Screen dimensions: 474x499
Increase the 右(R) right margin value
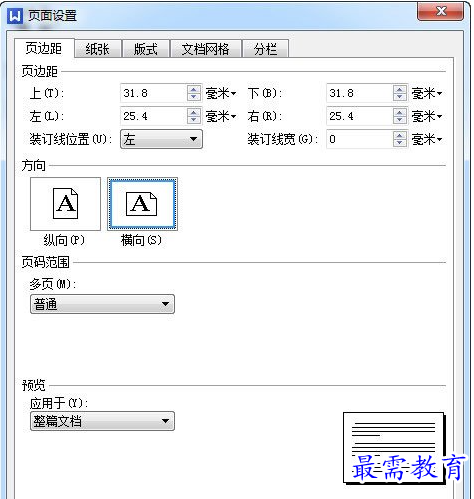[400, 112]
